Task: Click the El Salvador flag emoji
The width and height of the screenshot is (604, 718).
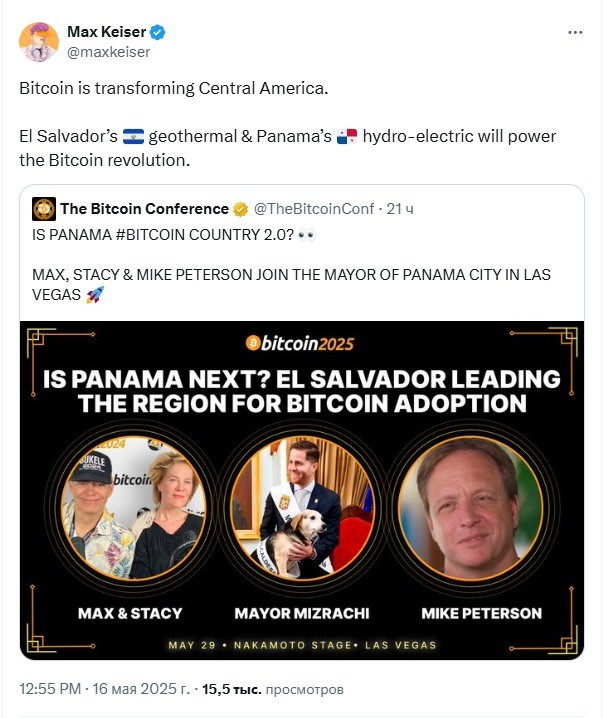Action: pyautogui.click(x=133, y=136)
